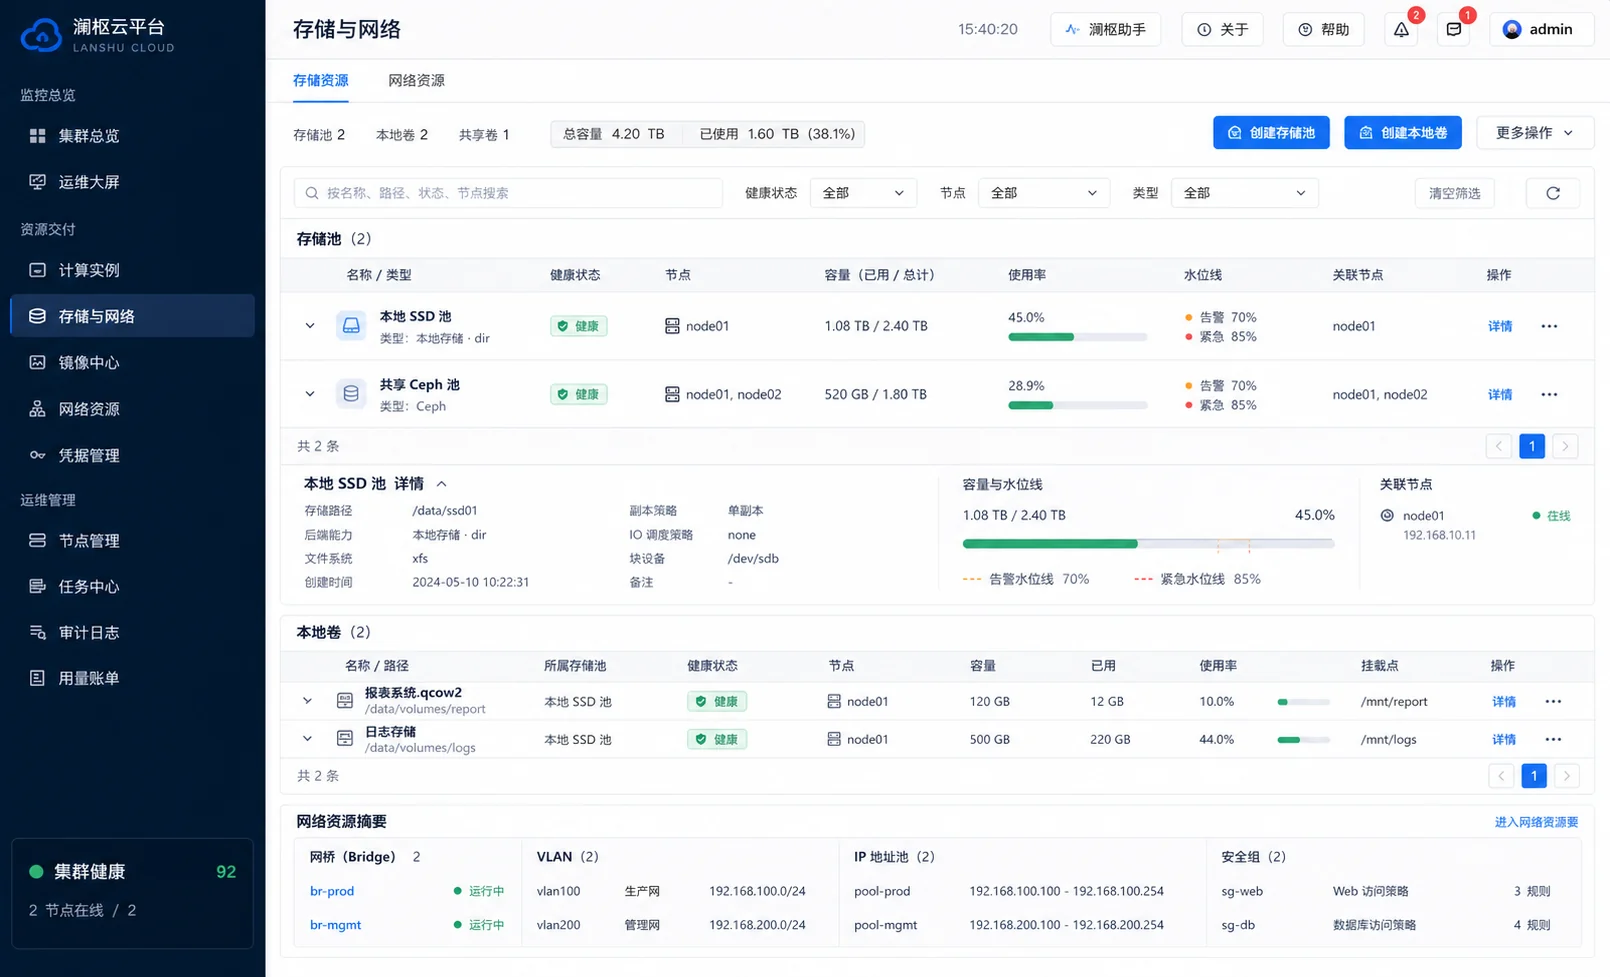Click the 本地 SSD 池 disk icon

pos(351,326)
